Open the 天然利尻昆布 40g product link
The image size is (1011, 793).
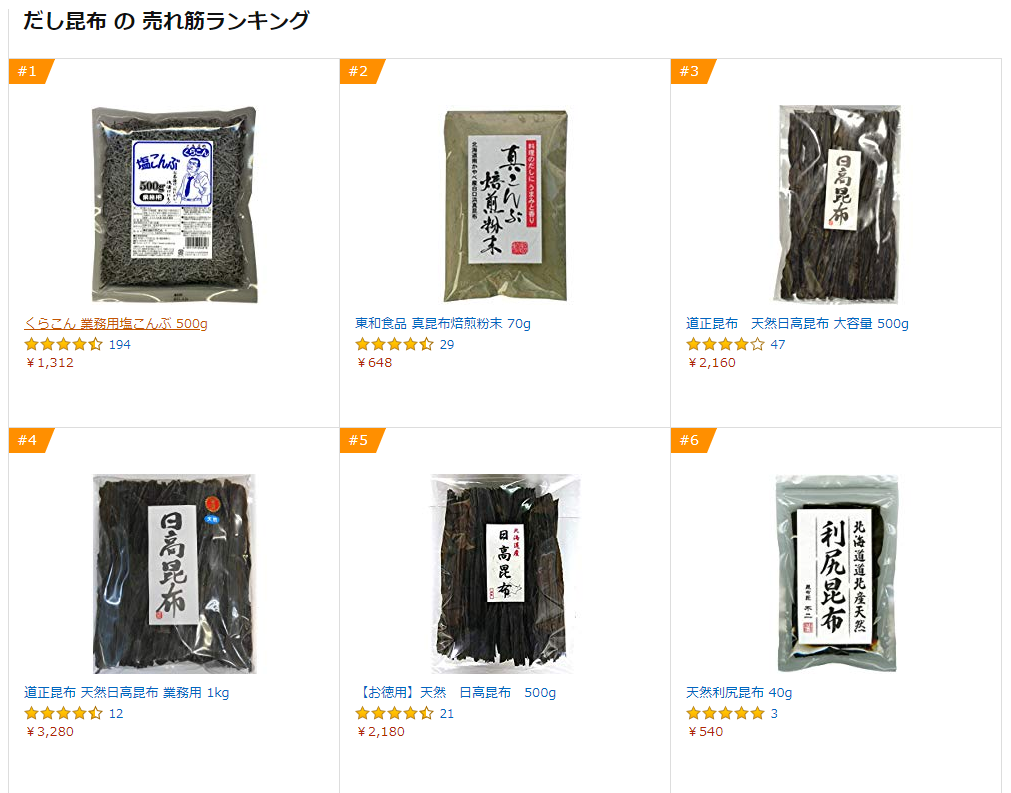[739, 692]
